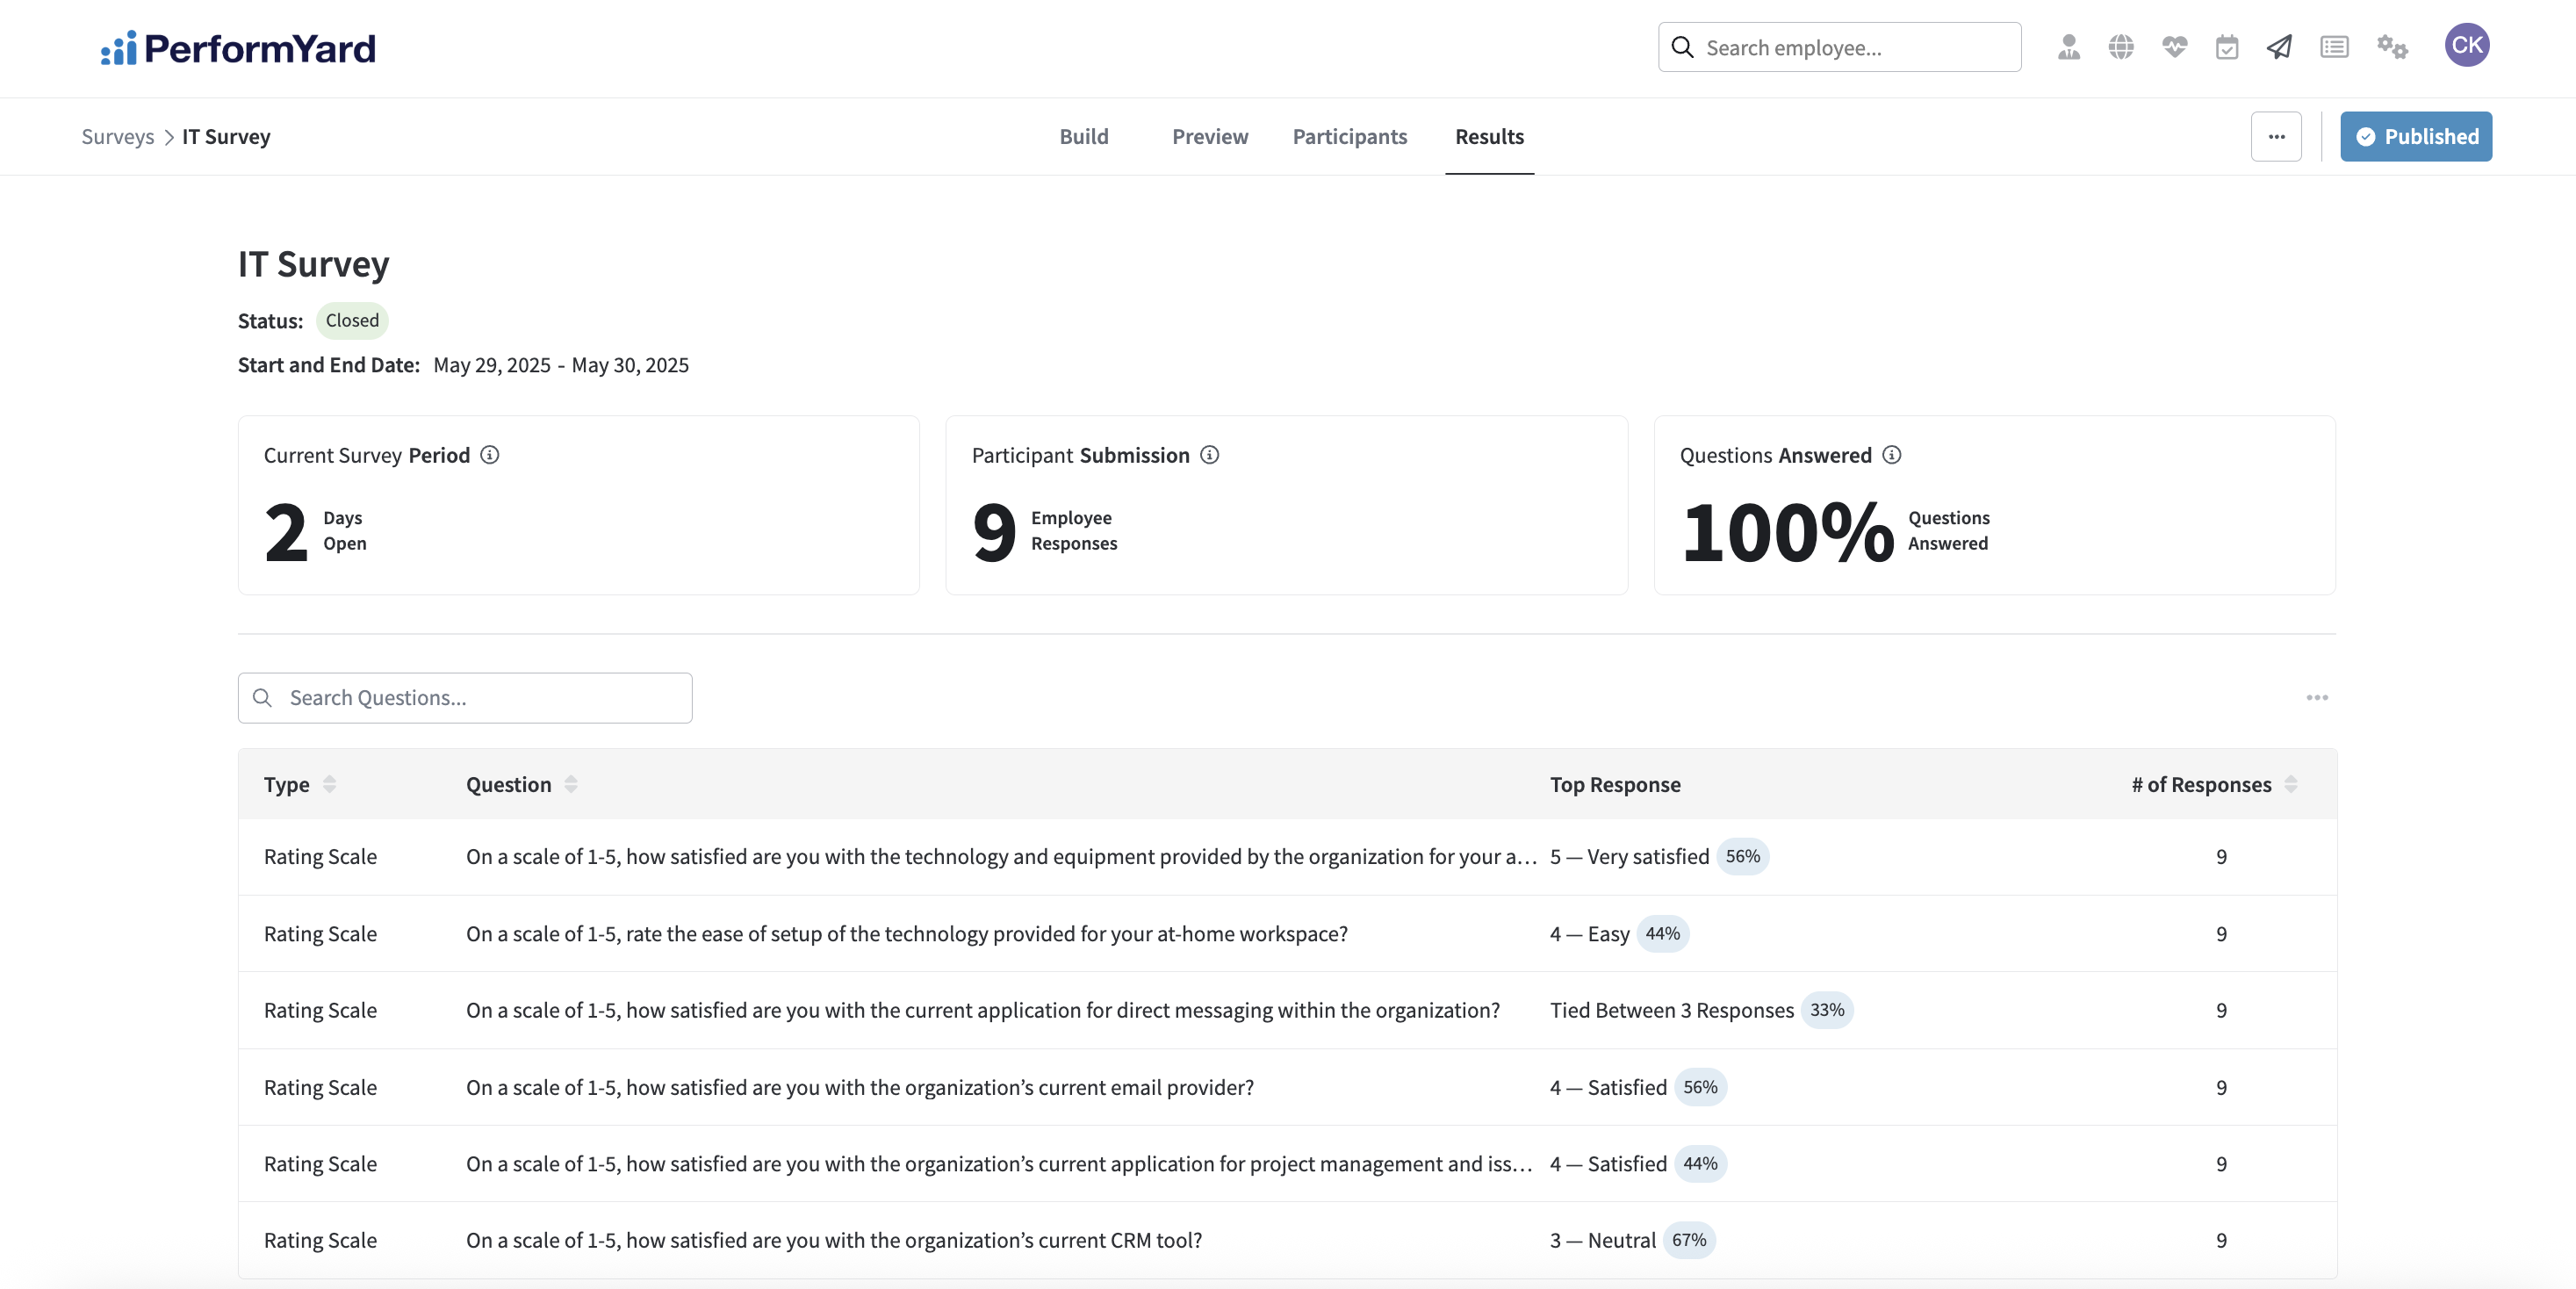Sort by # of Responses column
2576x1289 pixels.
pos(2291,785)
